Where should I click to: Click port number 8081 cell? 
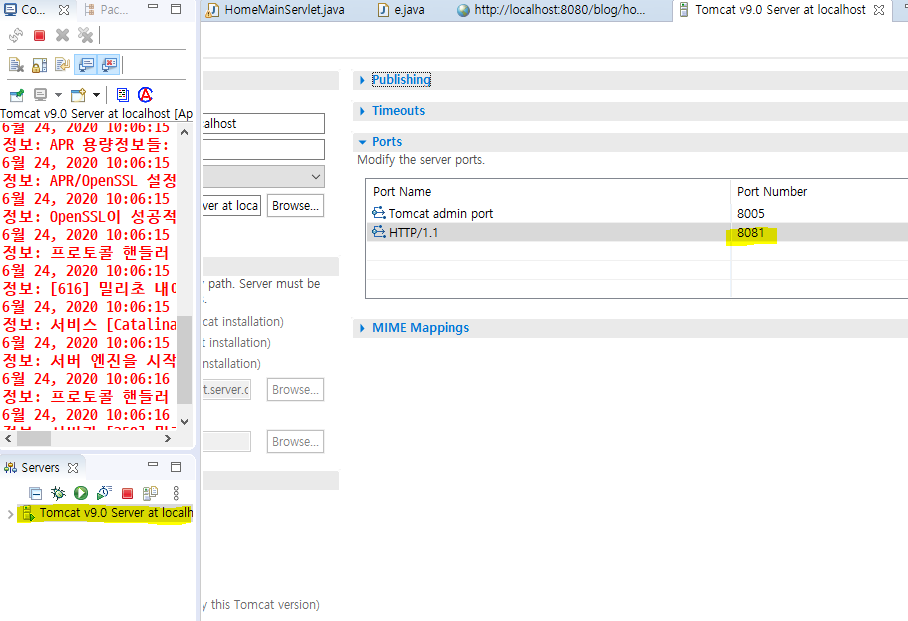[x=750, y=232]
